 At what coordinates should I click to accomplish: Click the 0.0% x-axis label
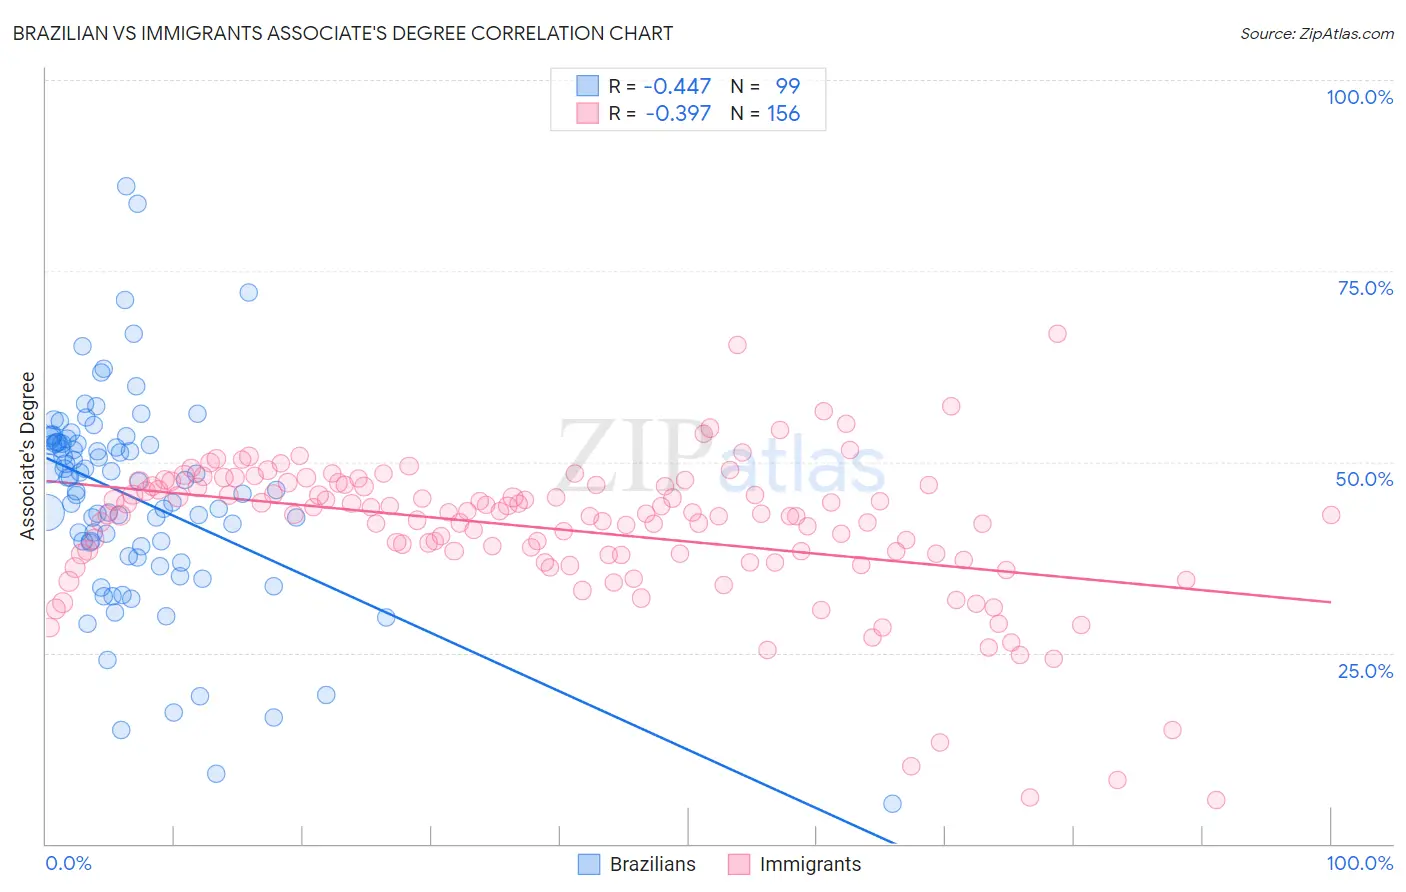point(69,863)
